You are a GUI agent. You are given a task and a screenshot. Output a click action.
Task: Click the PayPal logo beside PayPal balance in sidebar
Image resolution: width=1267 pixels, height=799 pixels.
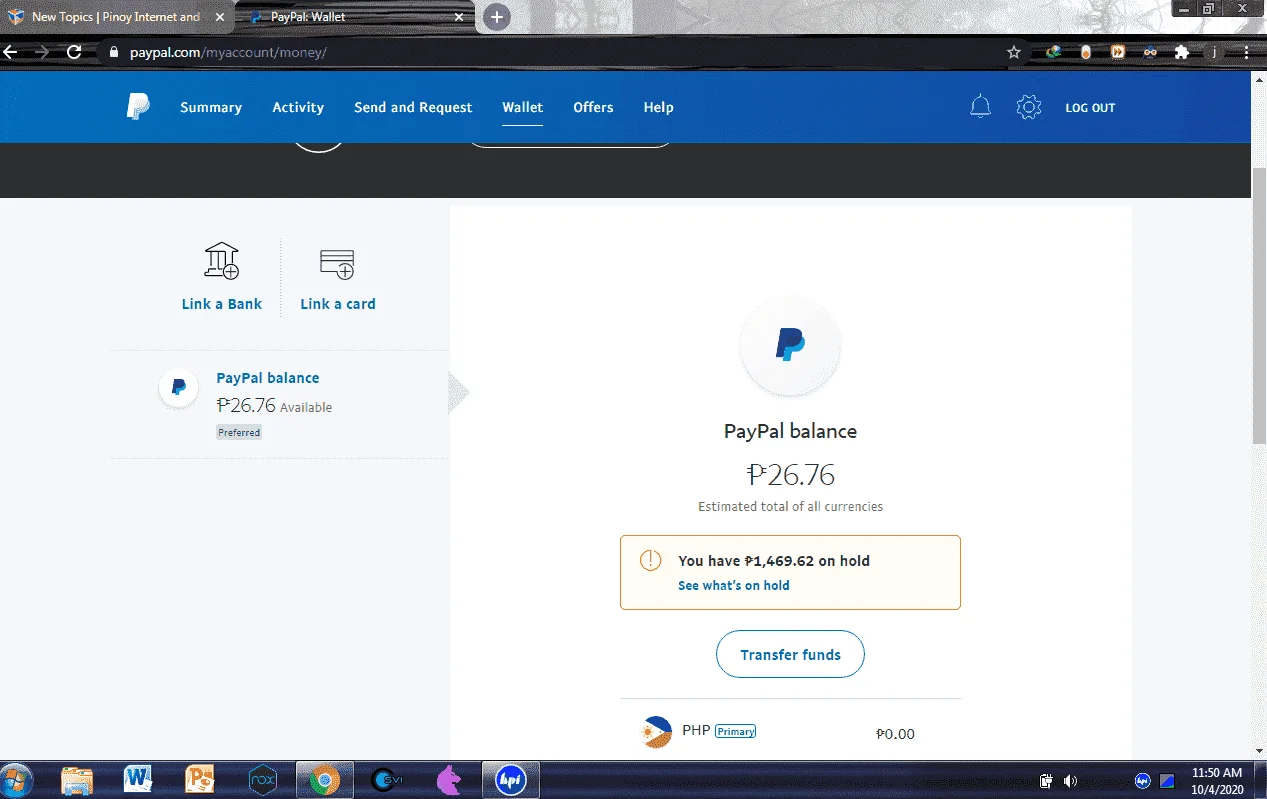[178, 388]
